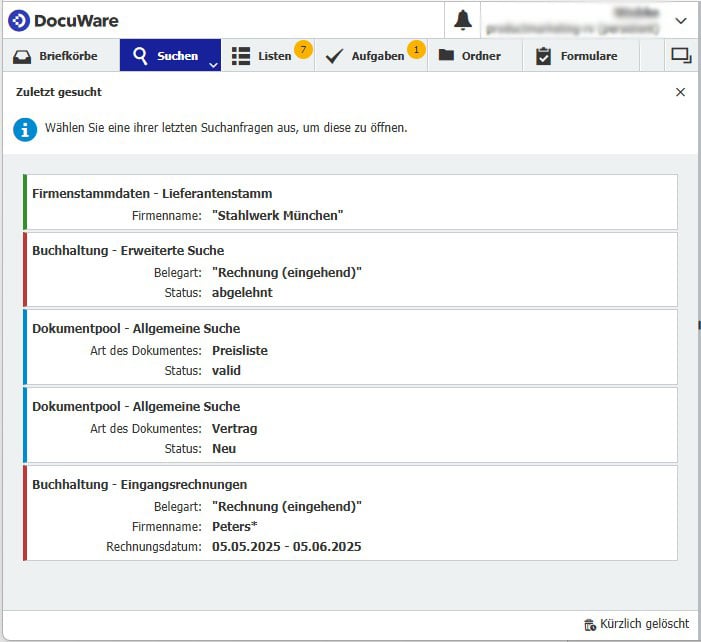Click the viewer window icon at top right
The width and height of the screenshot is (701, 642).
681,56
